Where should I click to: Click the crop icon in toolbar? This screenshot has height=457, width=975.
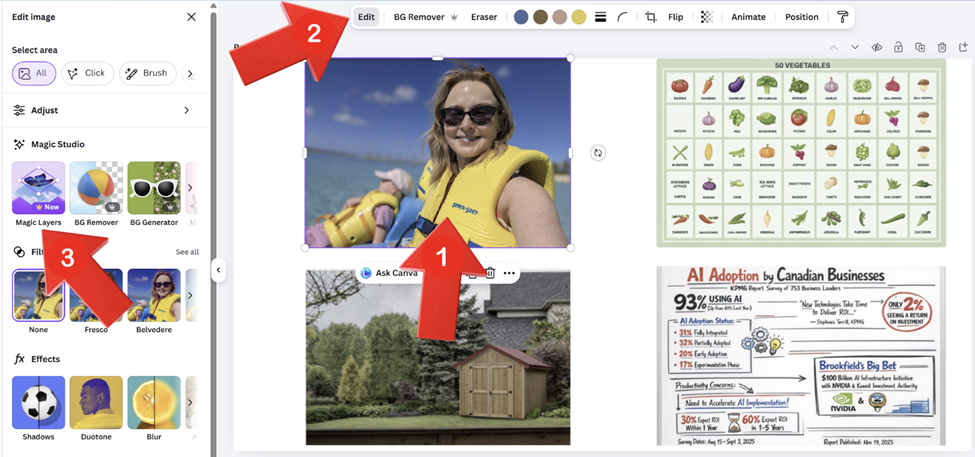pos(651,17)
